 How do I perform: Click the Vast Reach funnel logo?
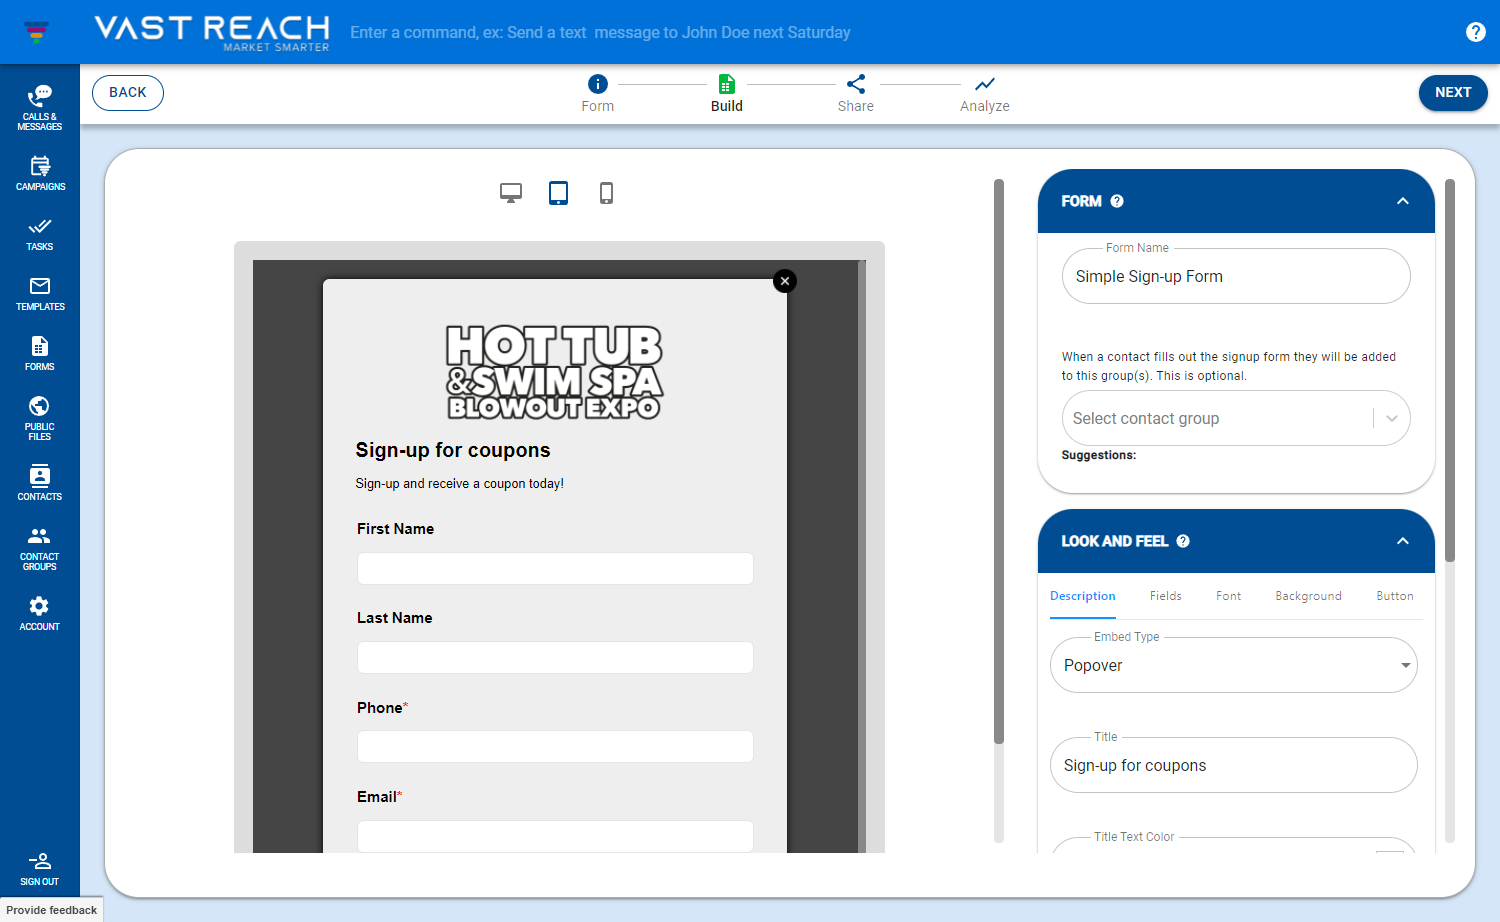click(x=37, y=32)
